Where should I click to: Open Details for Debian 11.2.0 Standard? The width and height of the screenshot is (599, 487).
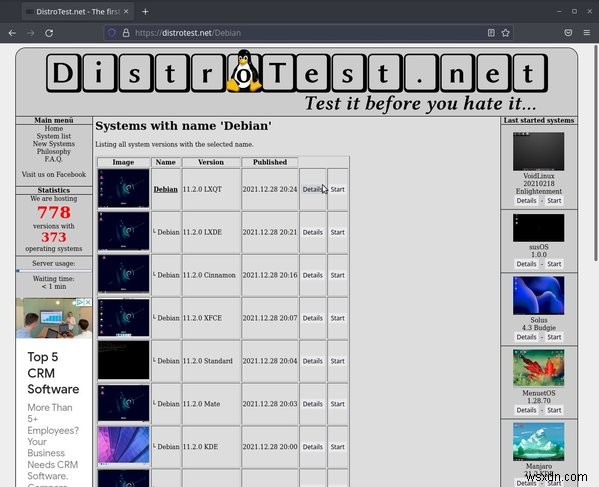pos(312,361)
